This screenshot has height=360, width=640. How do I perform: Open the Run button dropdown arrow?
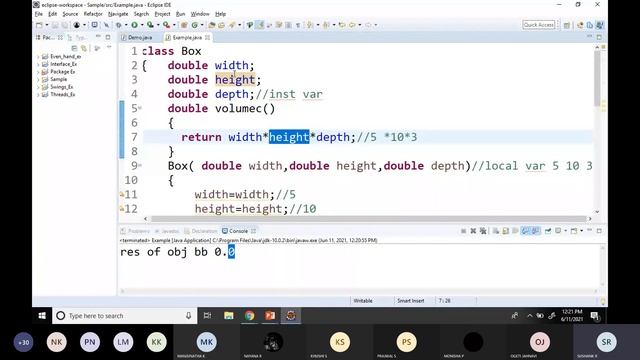pos(142,25)
